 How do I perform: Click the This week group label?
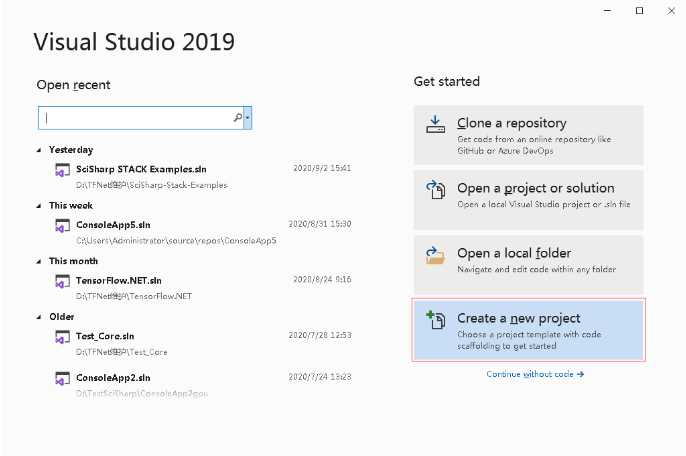(71, 206)
